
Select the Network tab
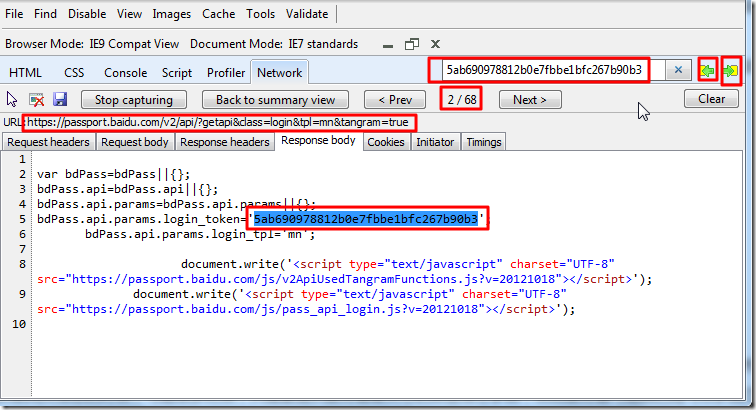click(x=280, y=73)
